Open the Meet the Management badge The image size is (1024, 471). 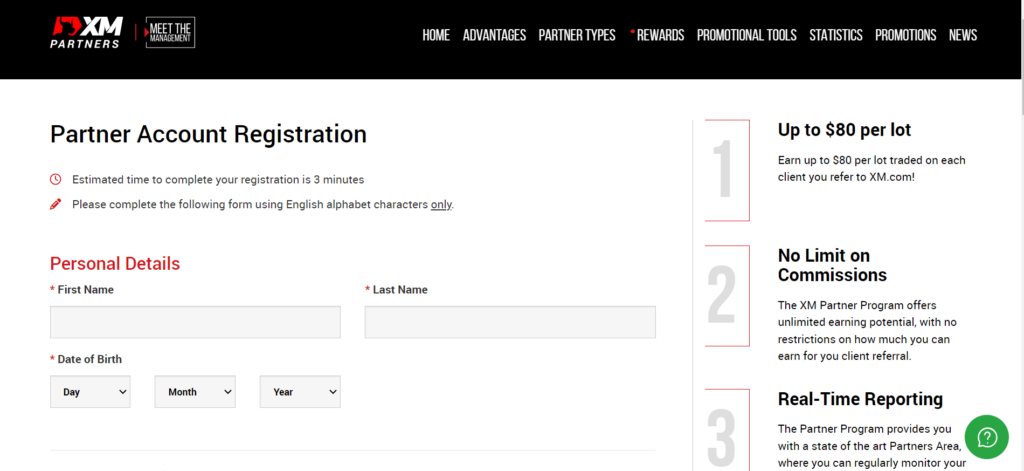[x=170, y=33]
